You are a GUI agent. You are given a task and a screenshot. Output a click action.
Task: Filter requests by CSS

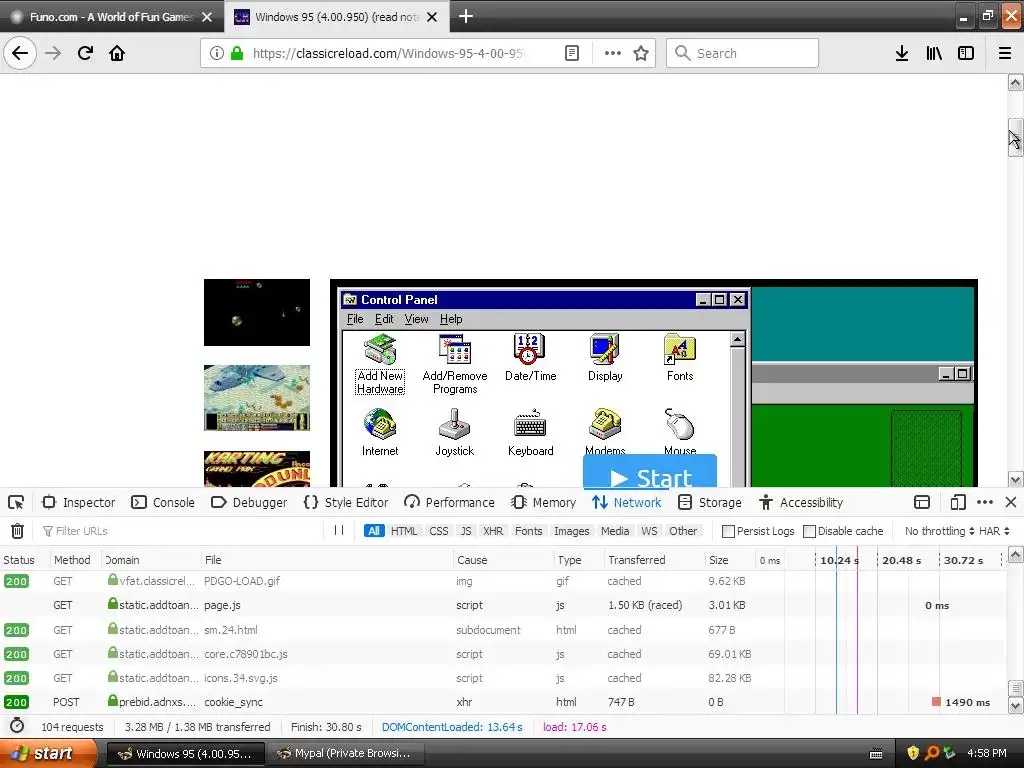[x=439, y=531]
